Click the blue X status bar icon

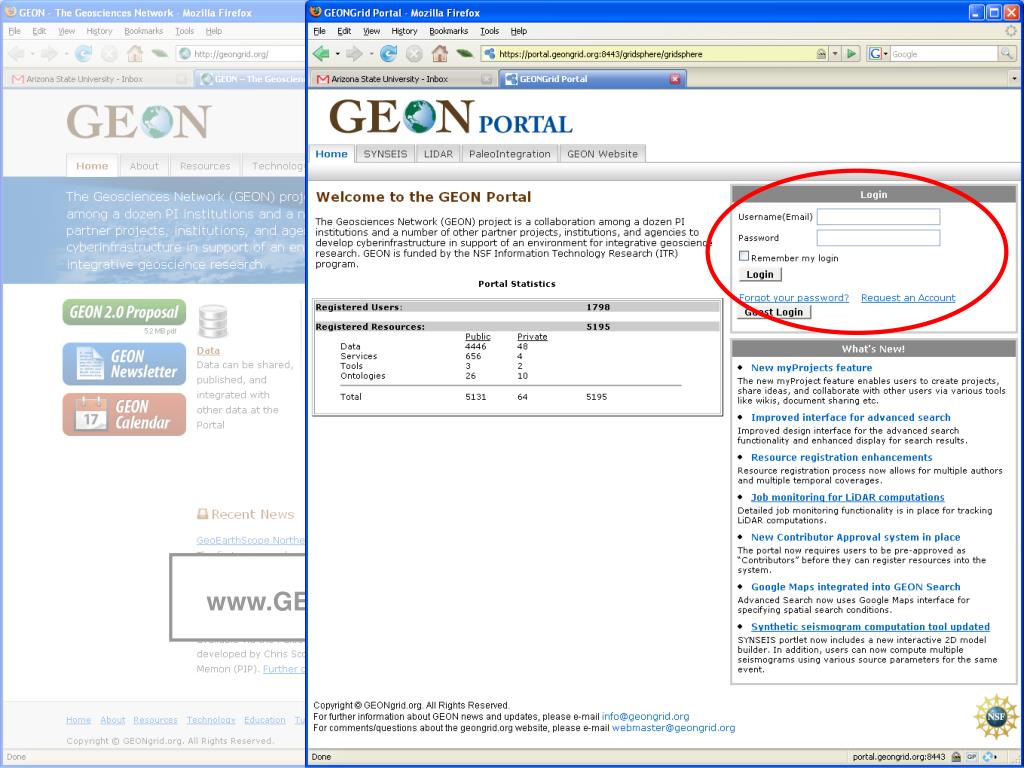(x=988, y=757)
